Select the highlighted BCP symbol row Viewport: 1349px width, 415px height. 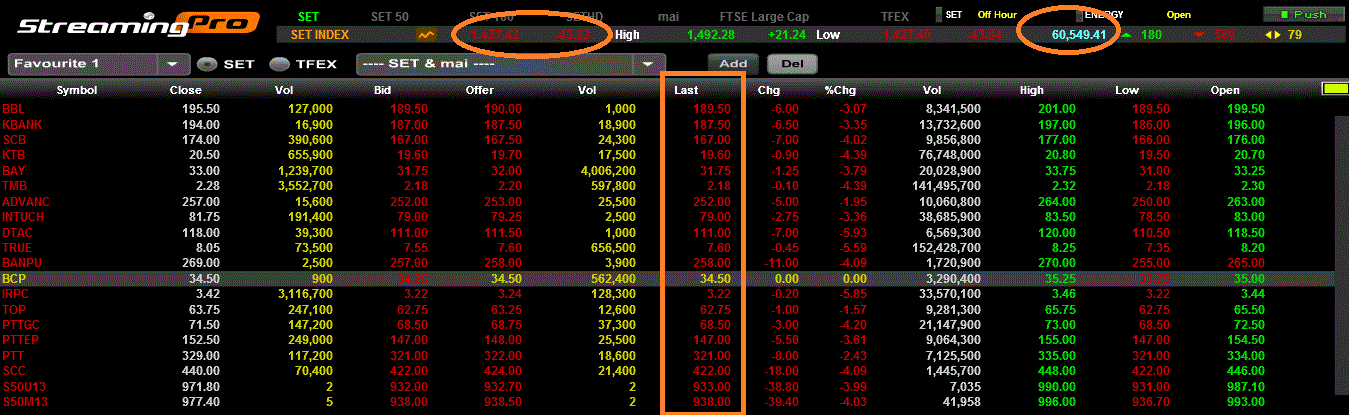pyautogui.click(x=668, y=278)
